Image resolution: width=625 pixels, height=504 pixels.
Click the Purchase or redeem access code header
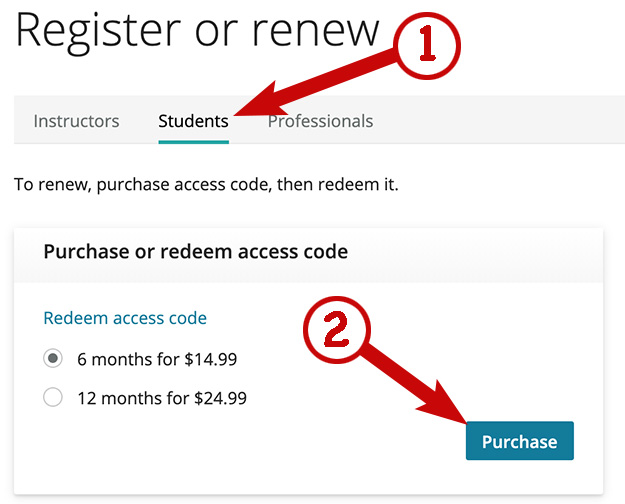click(196, 252)
